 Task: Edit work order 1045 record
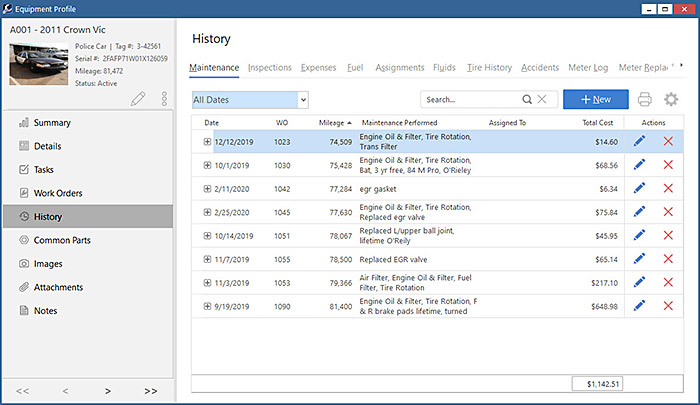639,212
